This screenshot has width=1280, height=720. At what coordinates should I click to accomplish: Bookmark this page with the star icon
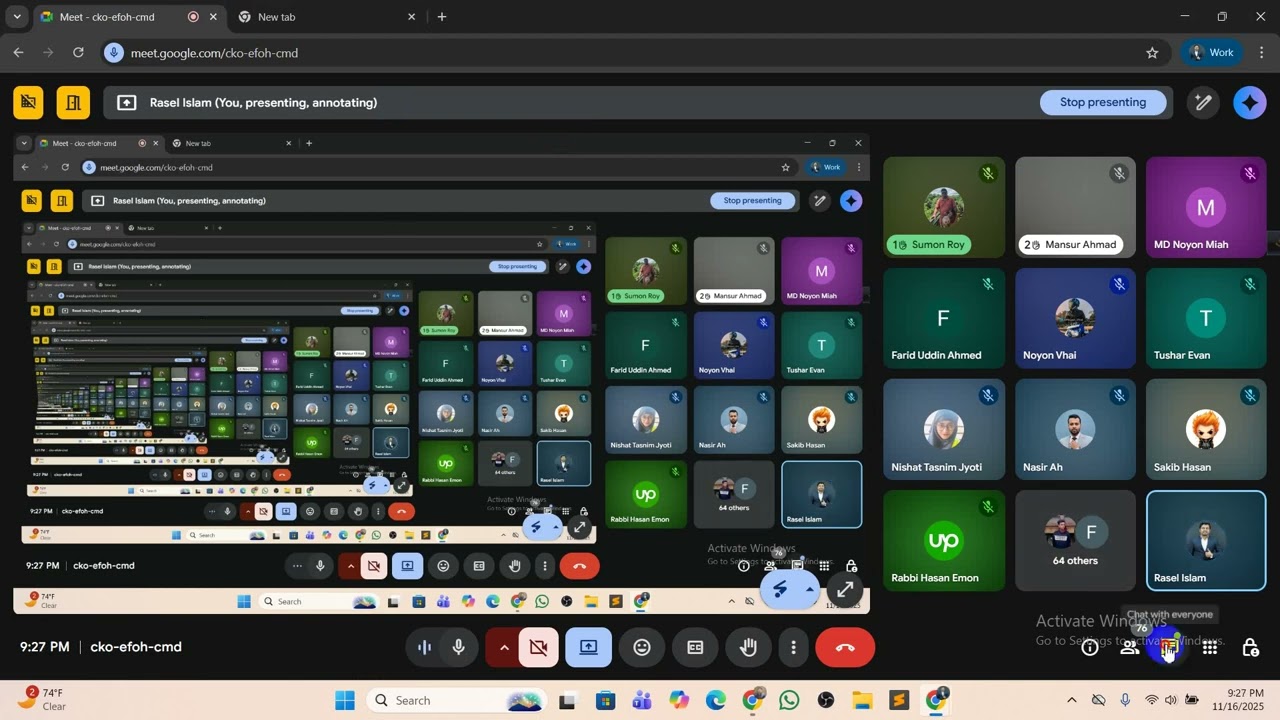pos(1152,53)
